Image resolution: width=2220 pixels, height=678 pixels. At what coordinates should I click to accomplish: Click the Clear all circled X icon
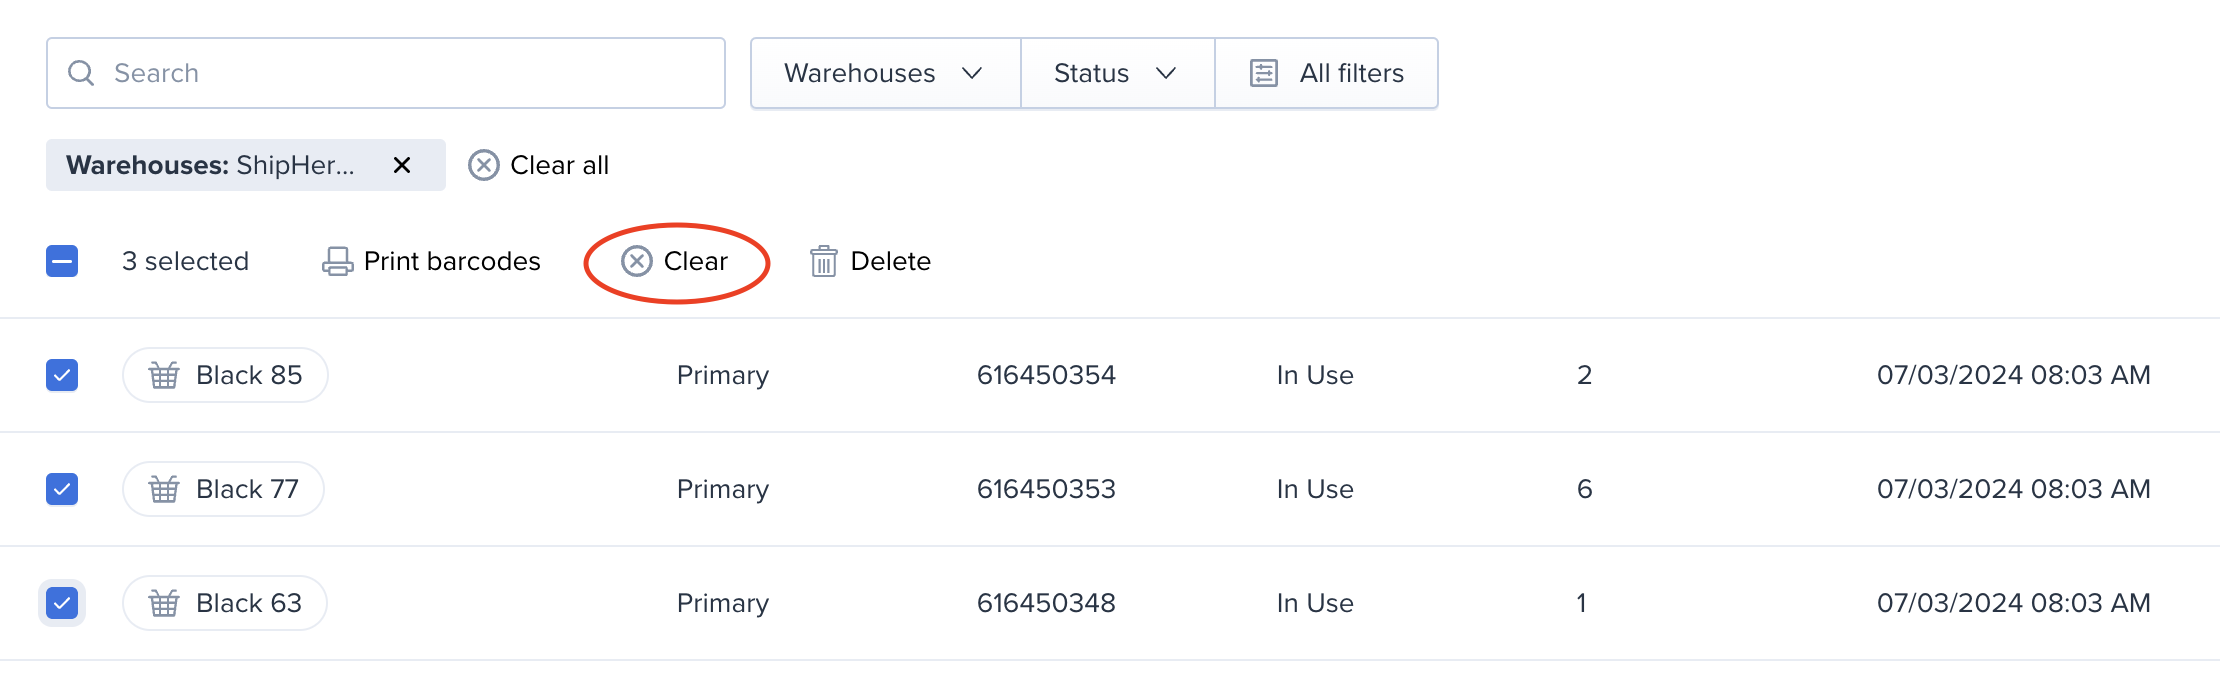coord(484,165)
